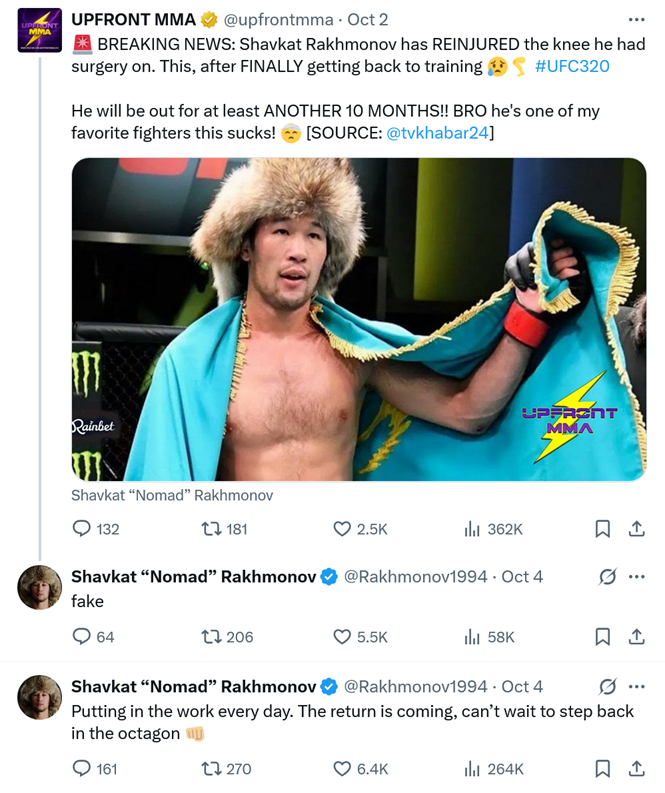The width and height of the screenshot is (665, 793).
Task: Open the Oct 2 timestamp of the post
Action: [368, 20]
